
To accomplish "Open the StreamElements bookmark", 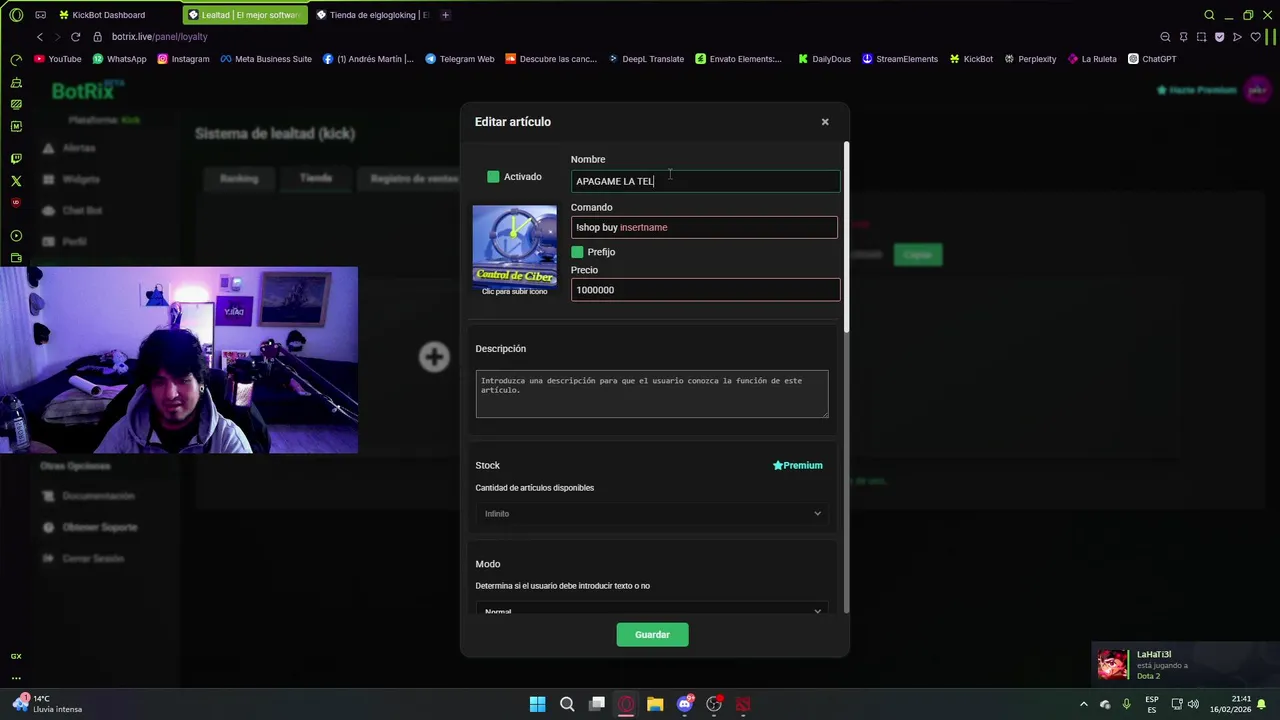I will tap(900, 59).
